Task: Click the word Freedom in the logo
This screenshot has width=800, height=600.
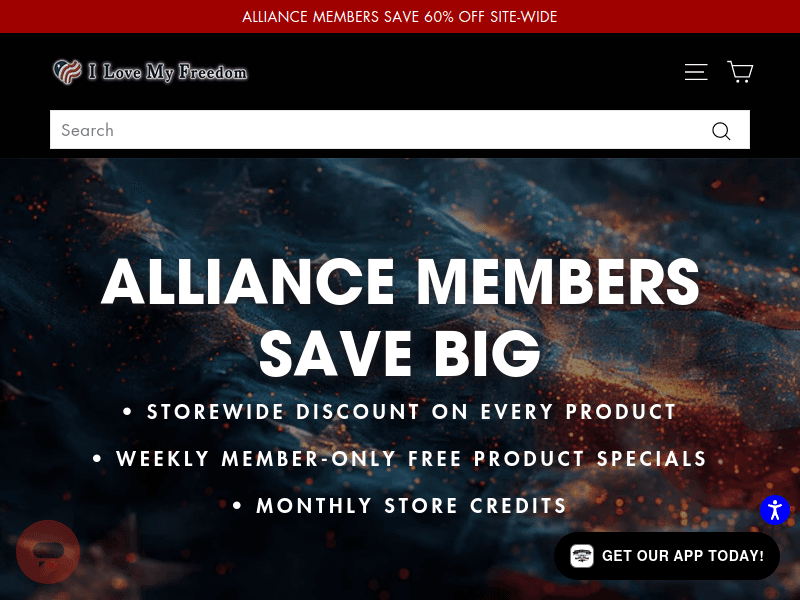Action: tap(213, 72)
